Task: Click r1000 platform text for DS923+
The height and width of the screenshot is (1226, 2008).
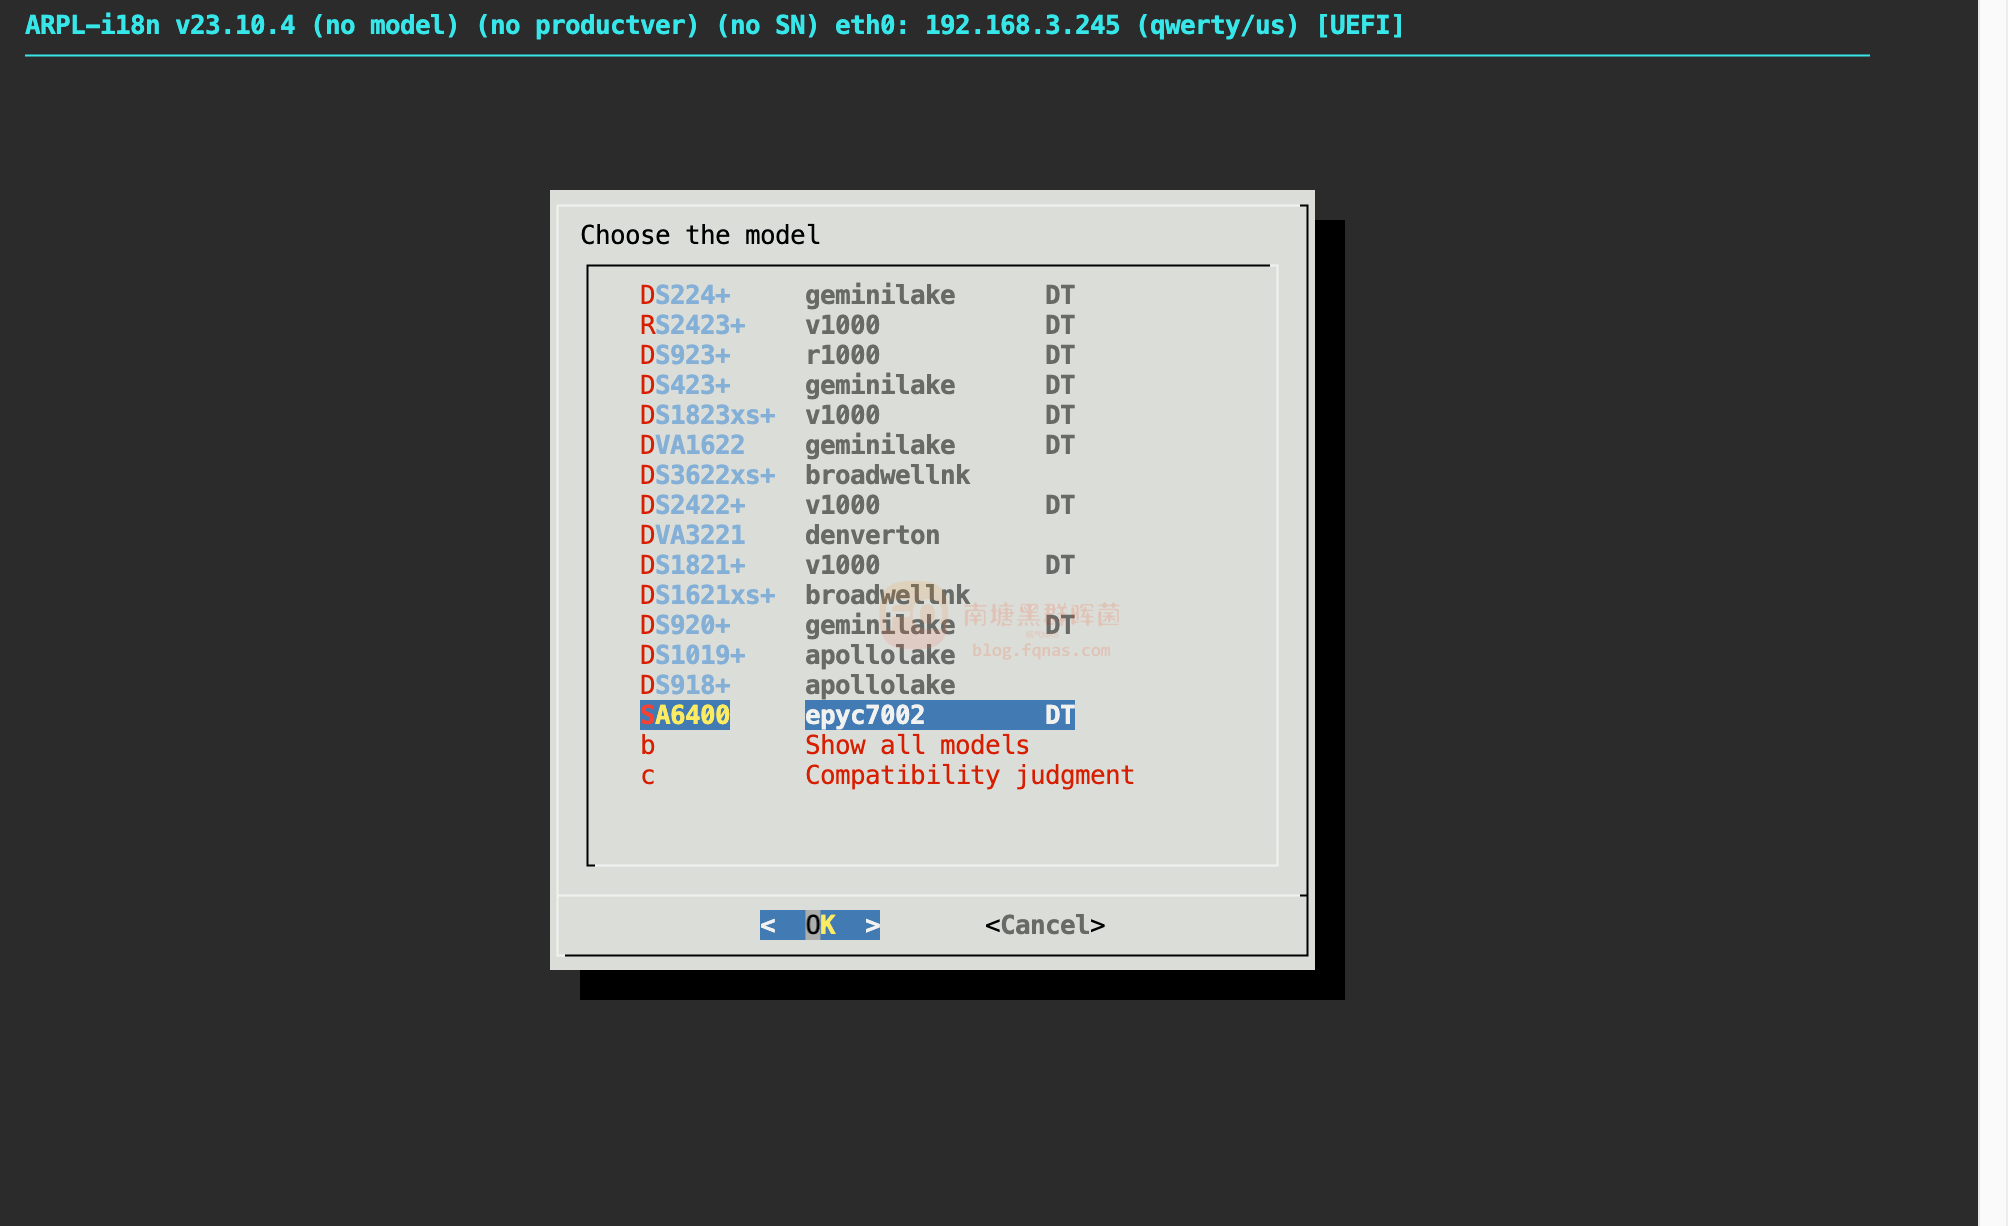Action: (842, 355)
